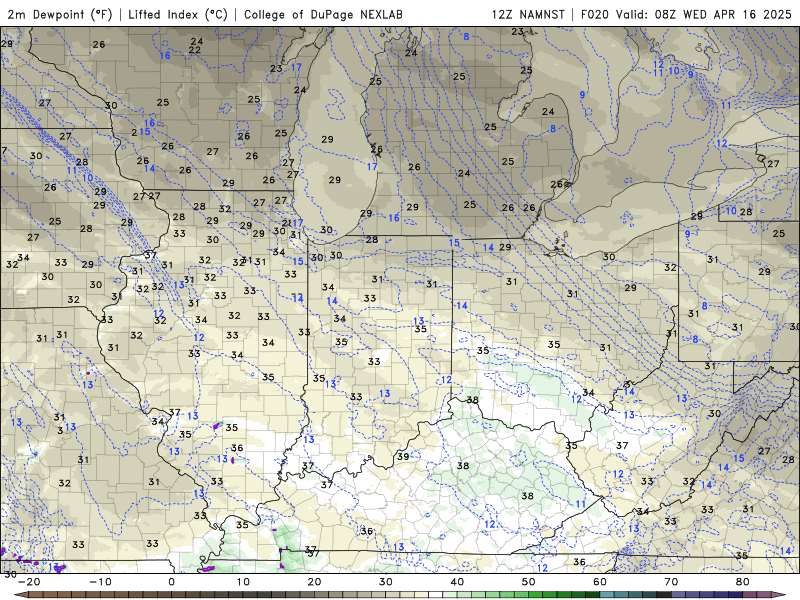The height and width of the screenshot is (600, 800).
Task: Click the "0" color scale label
Action: point(171,582)
